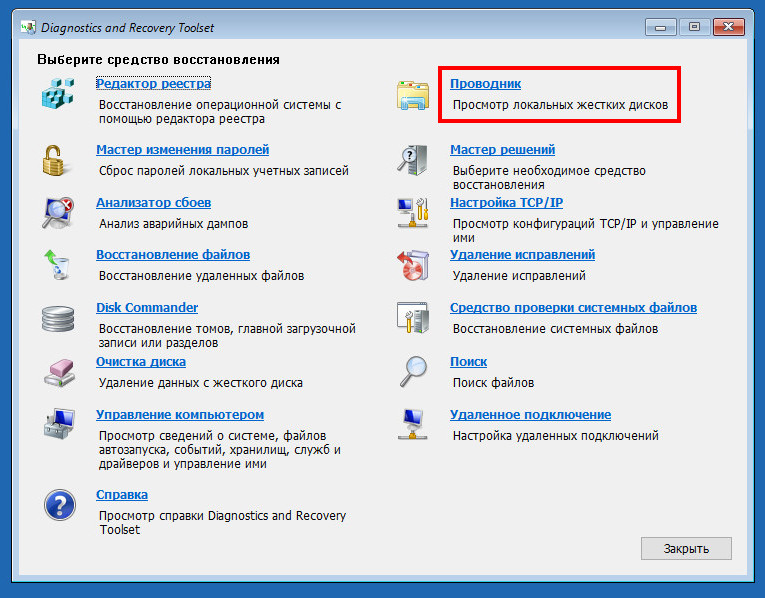Open the Справка link
The image size is (765, 598).
121,495
